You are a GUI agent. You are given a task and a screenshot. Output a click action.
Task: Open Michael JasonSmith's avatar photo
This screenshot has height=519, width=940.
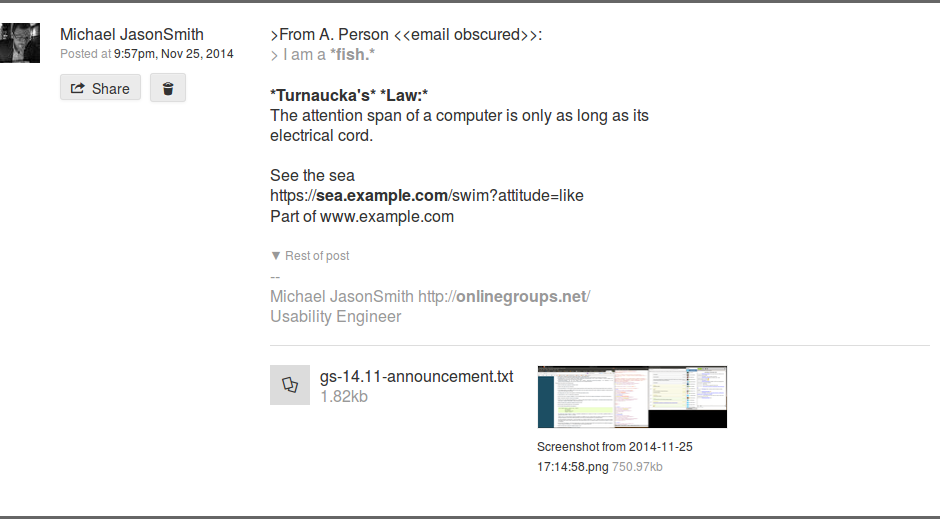(x=20, y=43)
